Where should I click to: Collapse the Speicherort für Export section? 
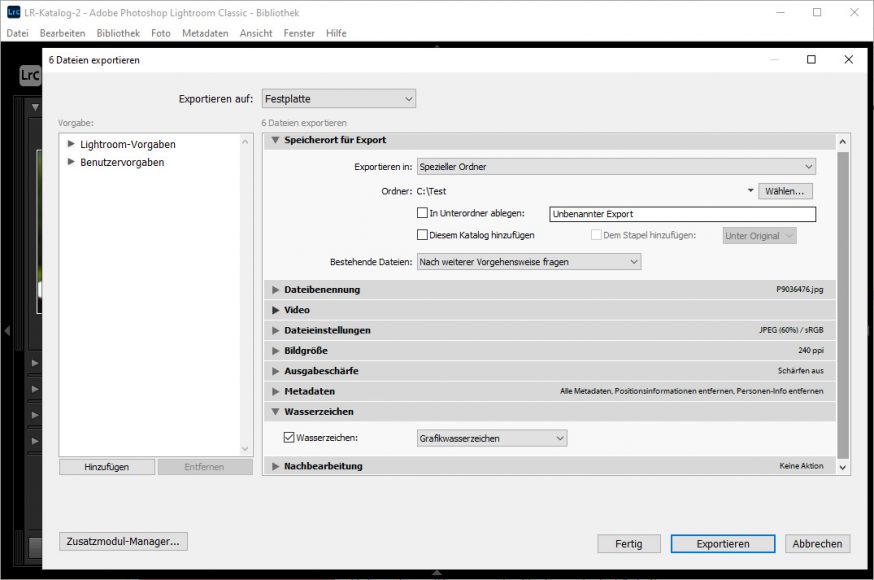click(x=275, y=140)
